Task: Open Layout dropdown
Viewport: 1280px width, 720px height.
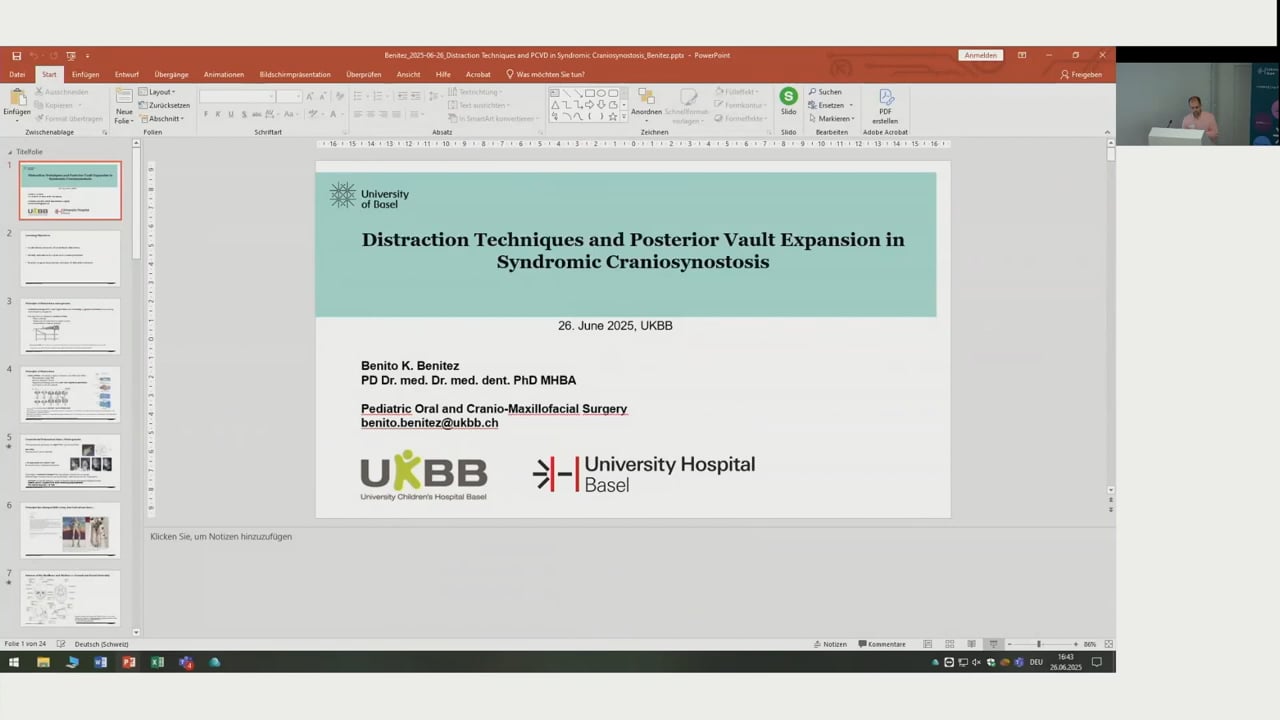Action: (x=157, y=92)
